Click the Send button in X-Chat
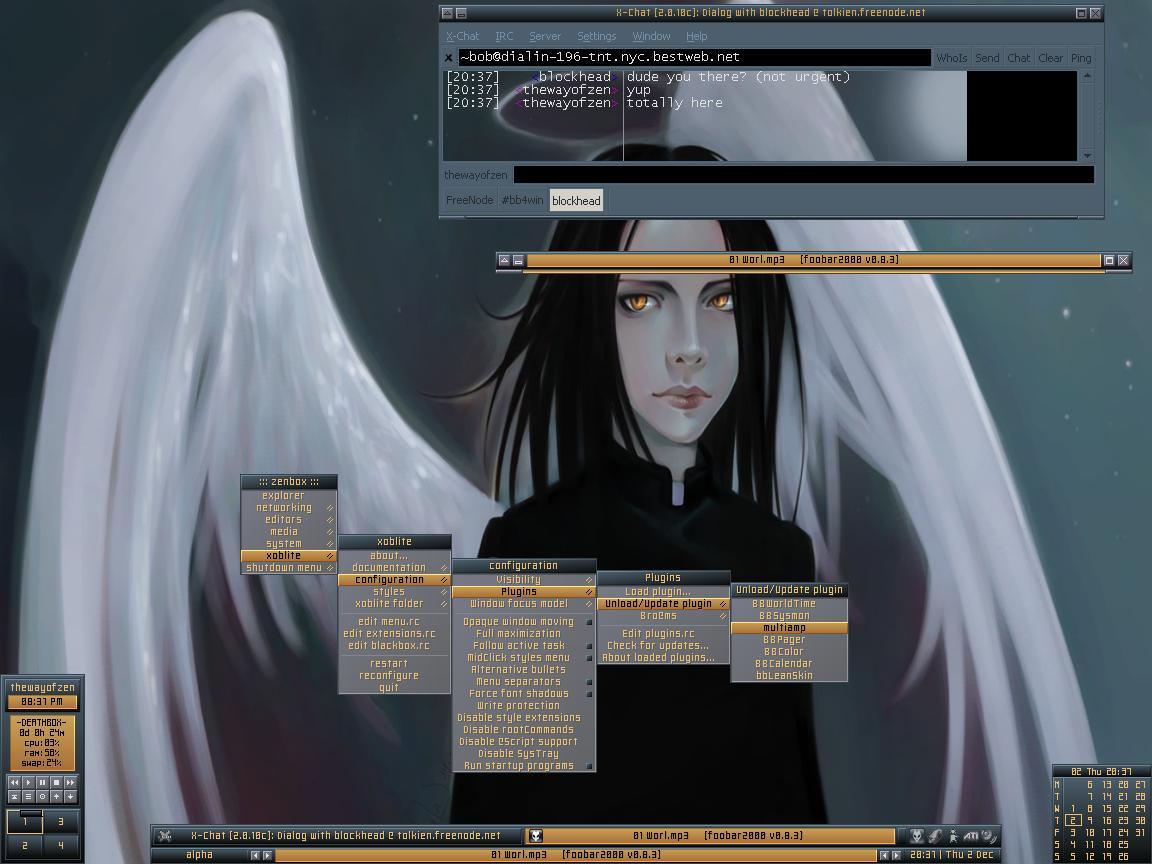 click(987, 58)
